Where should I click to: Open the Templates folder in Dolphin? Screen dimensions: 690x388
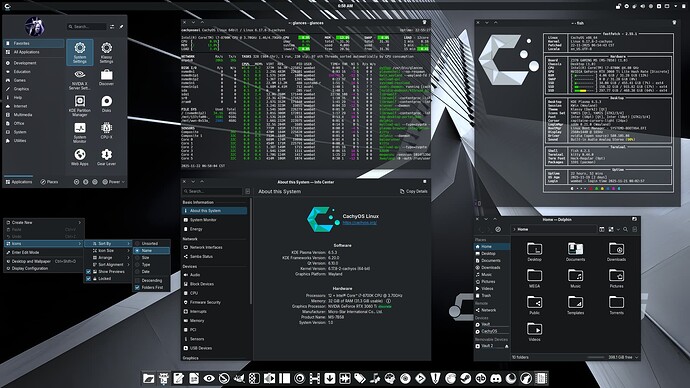tap(575, 305)
